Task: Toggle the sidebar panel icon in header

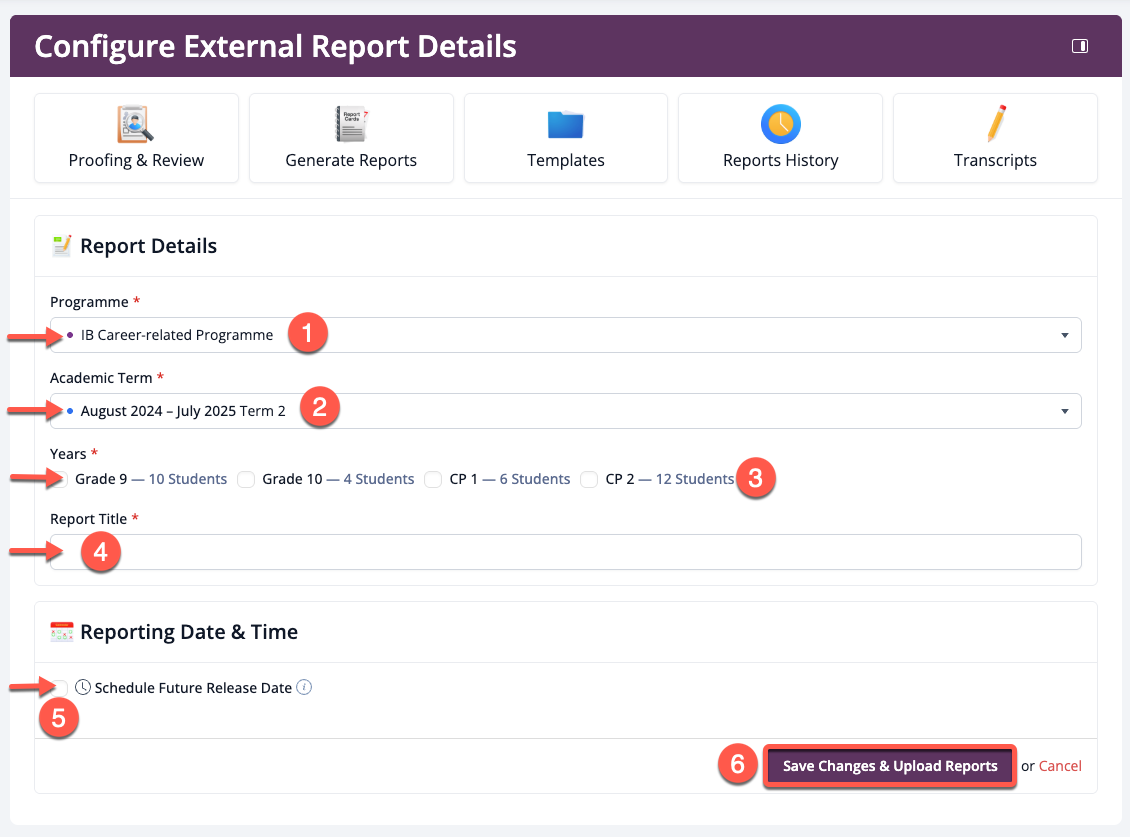Action: pos(1080,46)
